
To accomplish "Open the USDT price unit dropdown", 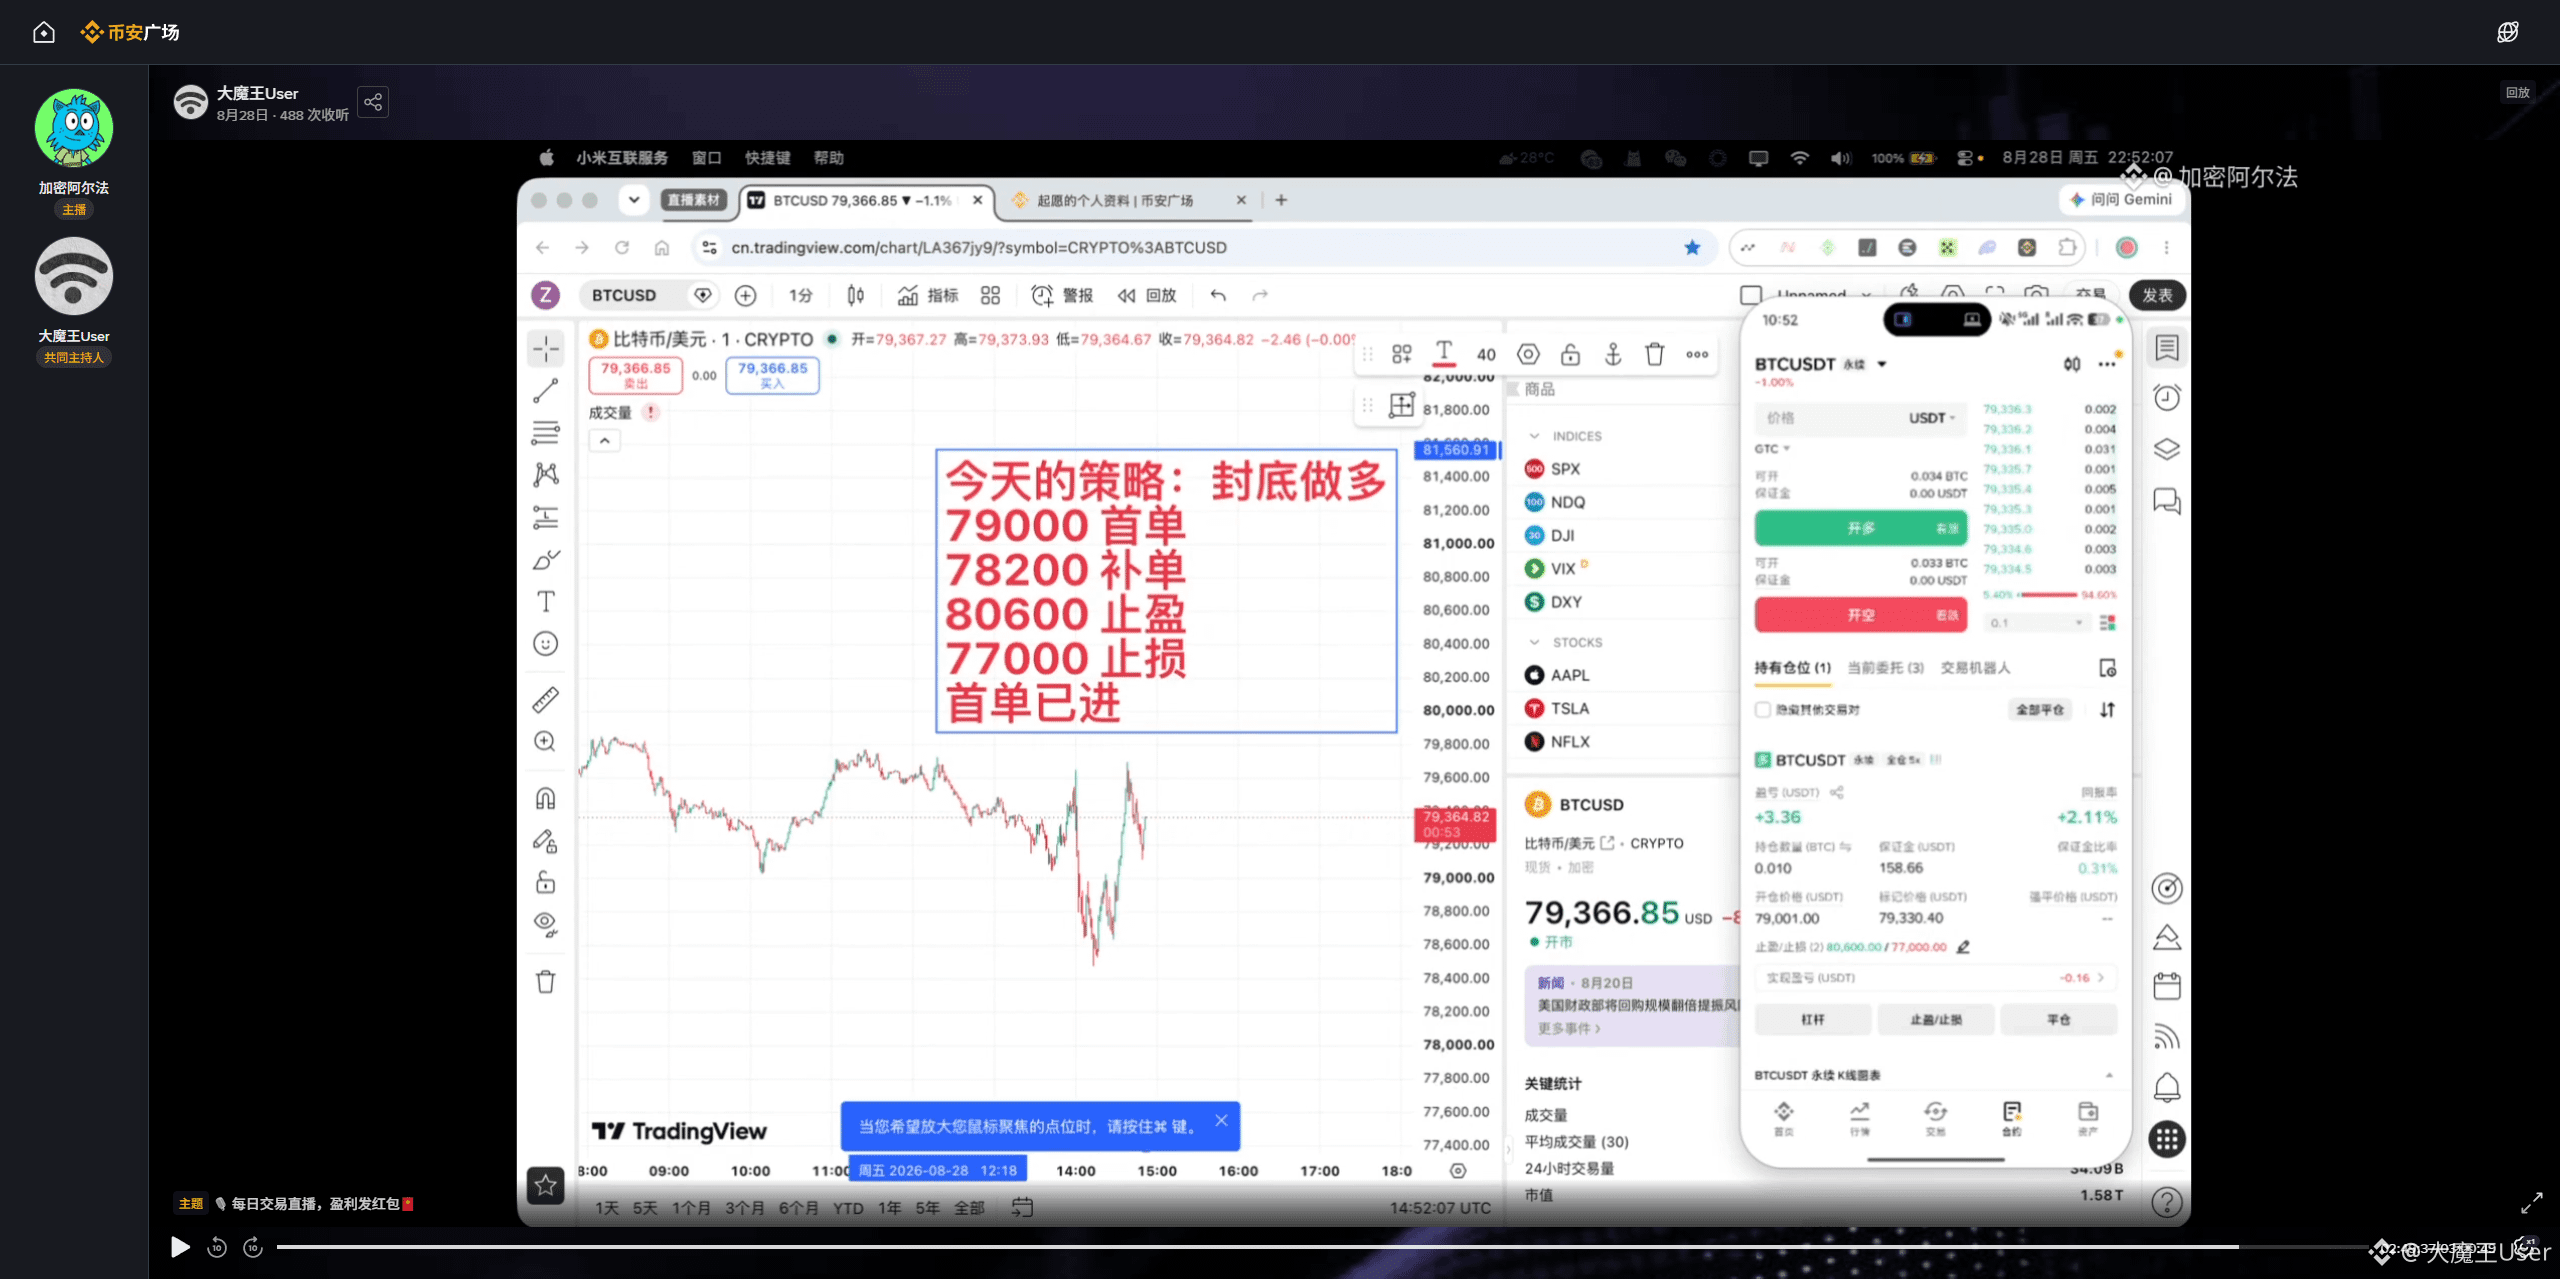I will tap(1932, 418).
